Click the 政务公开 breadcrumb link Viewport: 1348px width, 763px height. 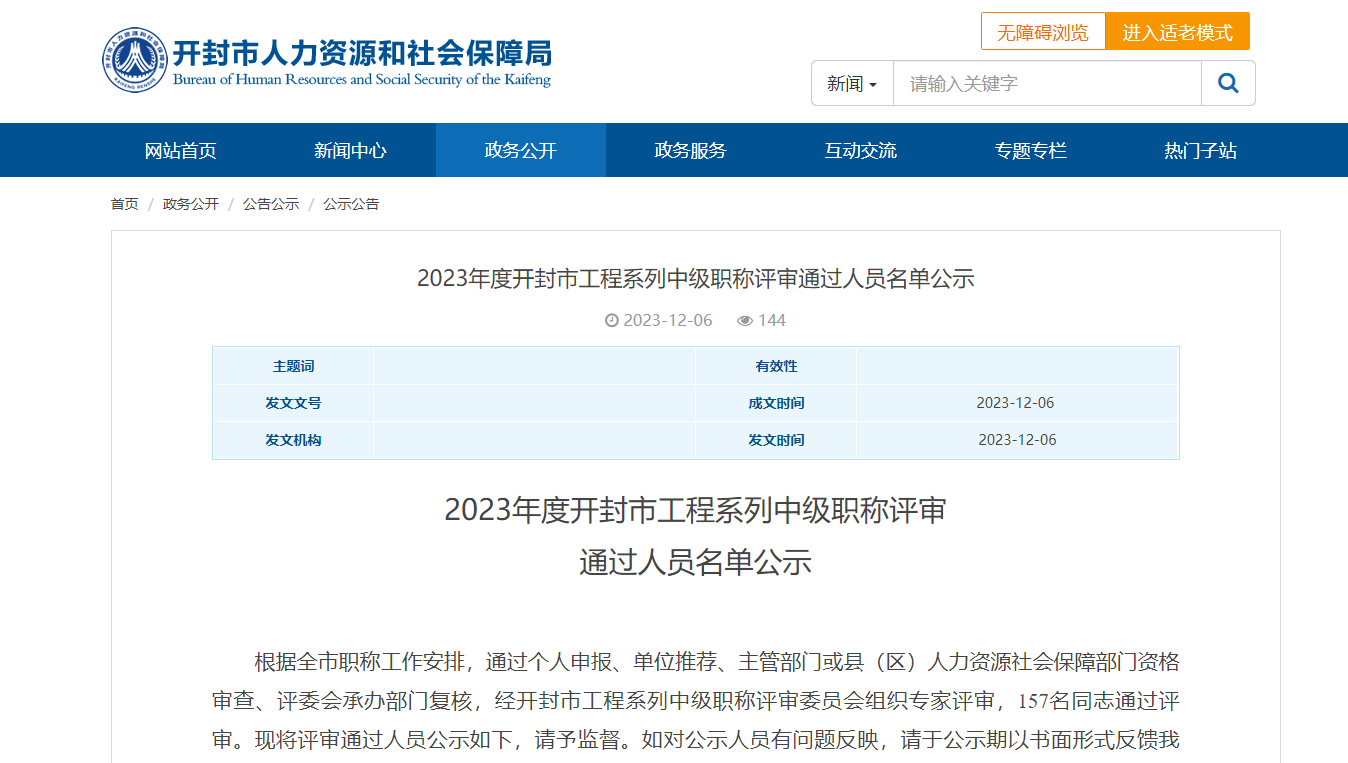click(x=190, y=204)
